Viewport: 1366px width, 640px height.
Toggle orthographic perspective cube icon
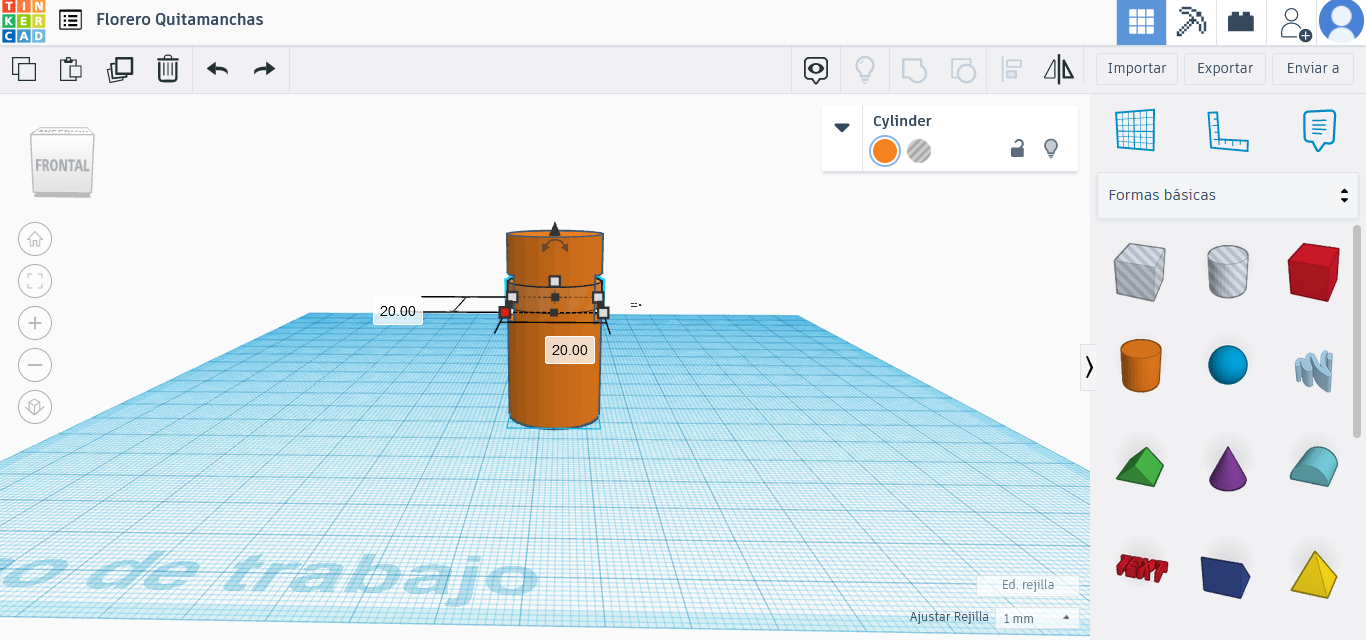click(35, 407)
